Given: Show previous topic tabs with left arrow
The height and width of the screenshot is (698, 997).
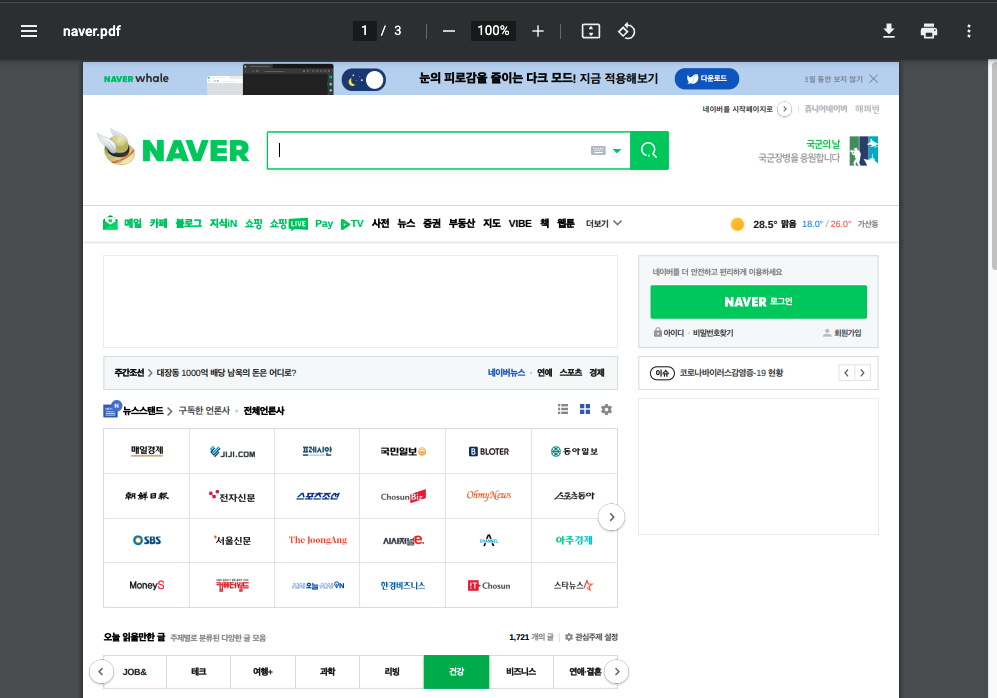Looking at the screenshot, I should (101, 671).
